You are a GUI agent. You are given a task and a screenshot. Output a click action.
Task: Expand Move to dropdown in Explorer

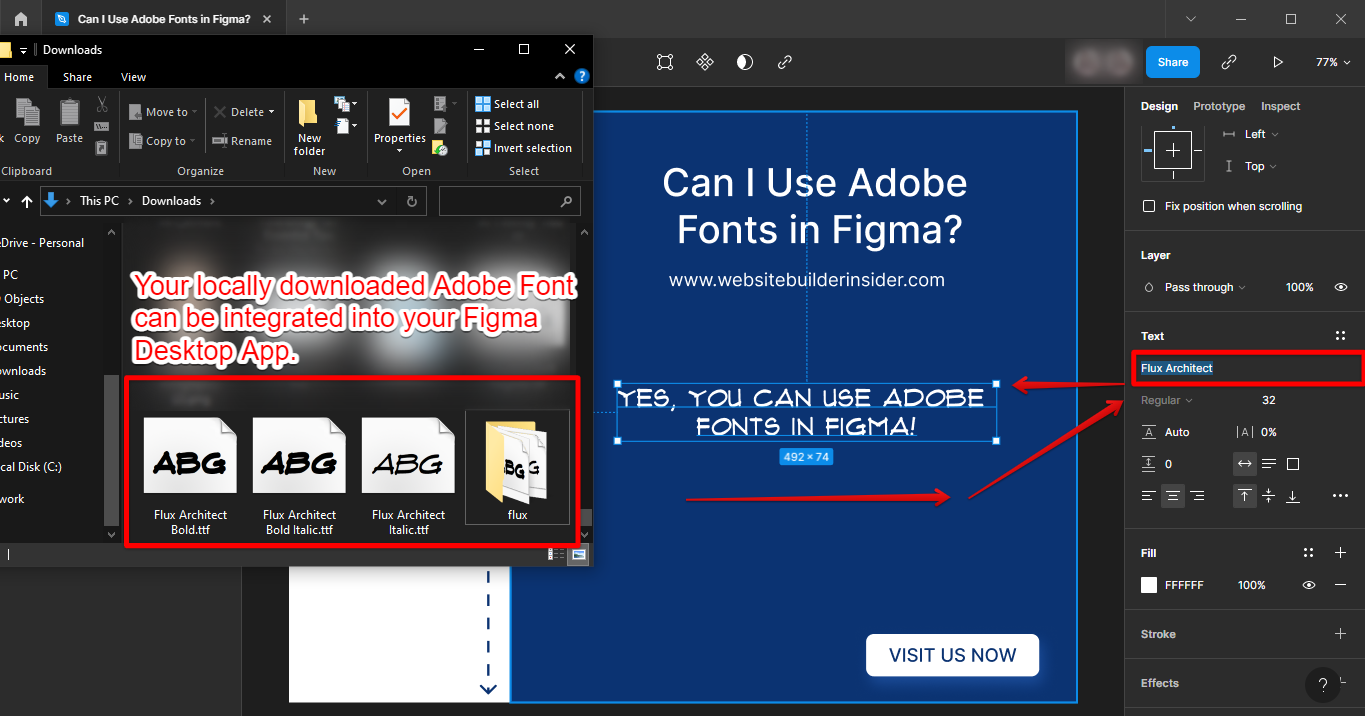pyautogui.click(x=194, y=112)
